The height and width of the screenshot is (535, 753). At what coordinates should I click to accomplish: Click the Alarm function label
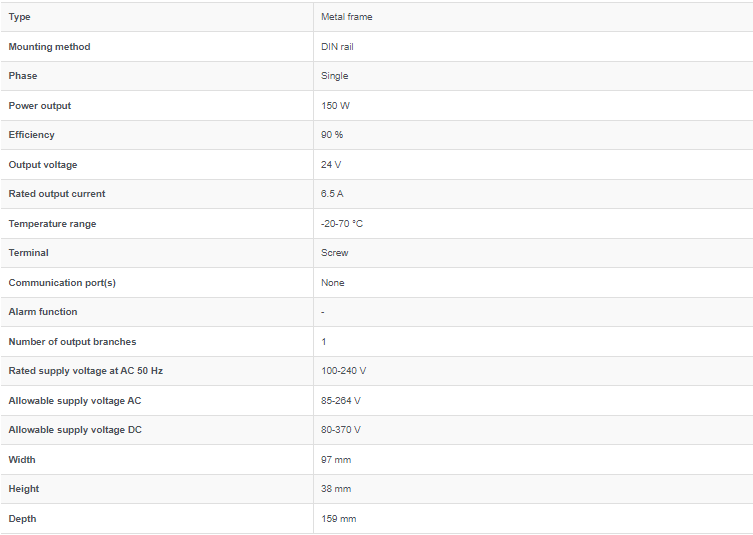tap(43, 312)
